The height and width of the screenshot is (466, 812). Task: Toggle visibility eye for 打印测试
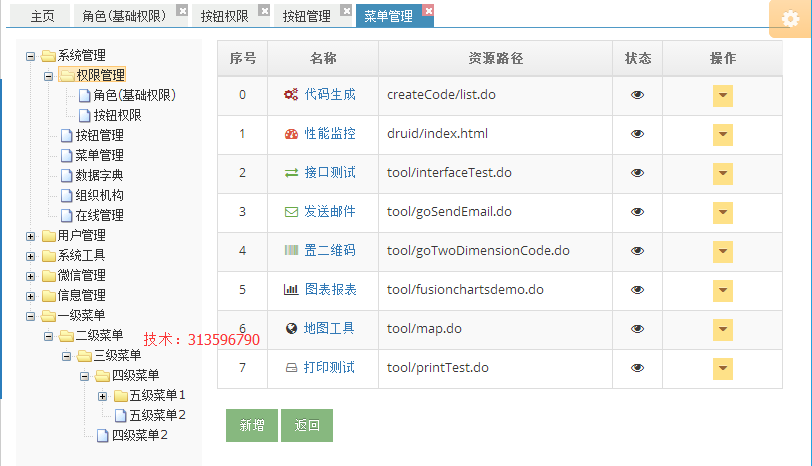[637, 368]
